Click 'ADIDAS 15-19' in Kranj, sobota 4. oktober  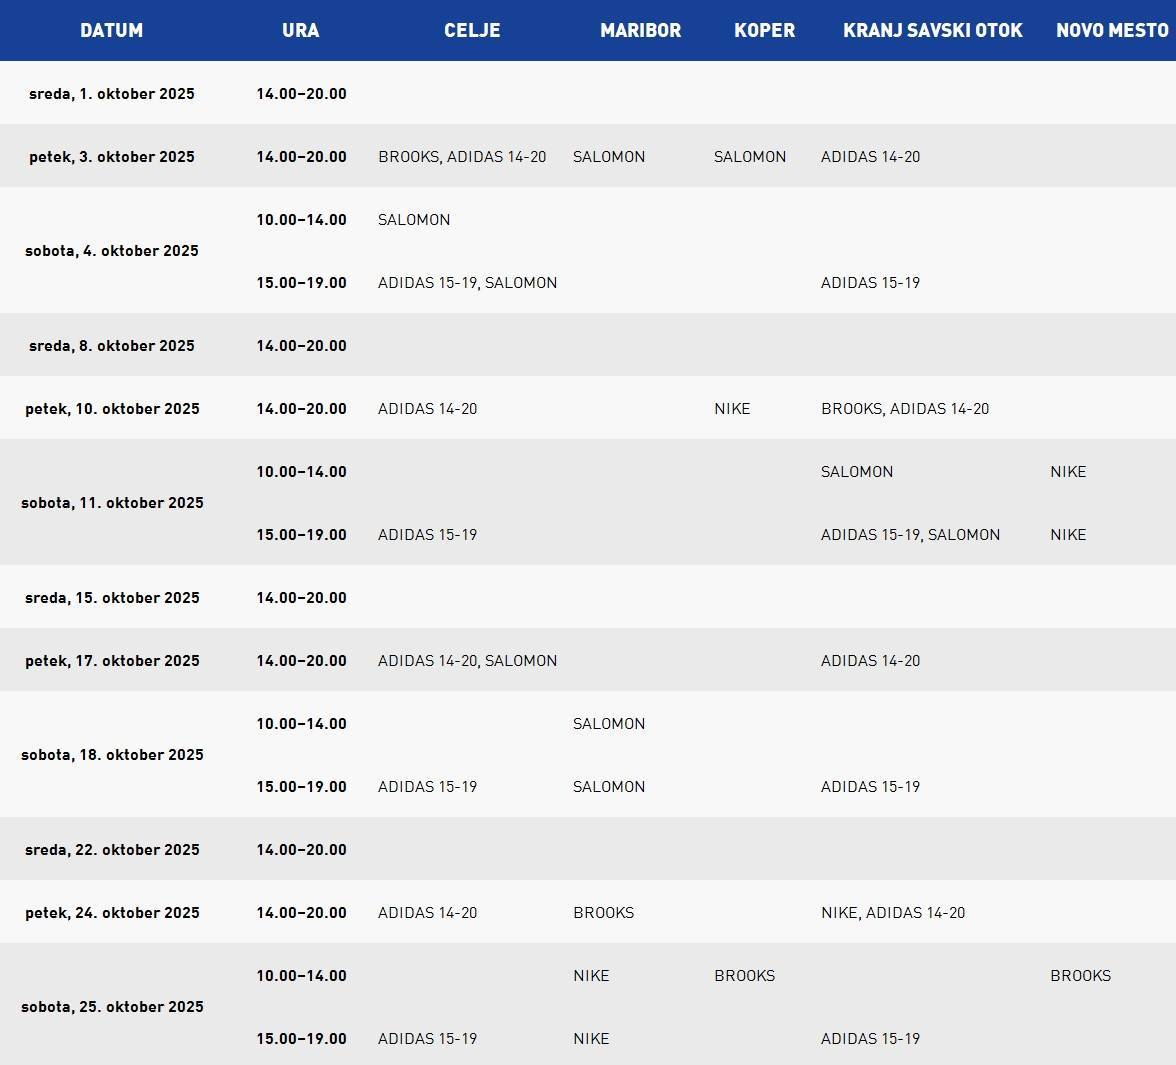(870, 283)
